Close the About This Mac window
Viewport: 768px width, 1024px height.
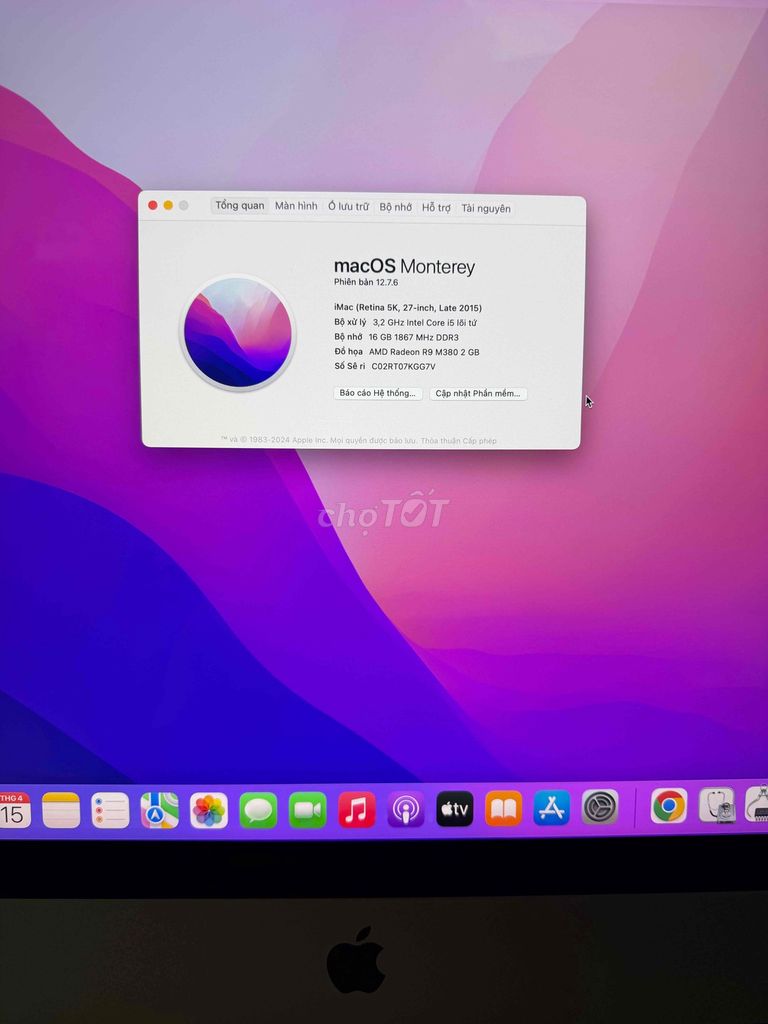pos(153,205)
